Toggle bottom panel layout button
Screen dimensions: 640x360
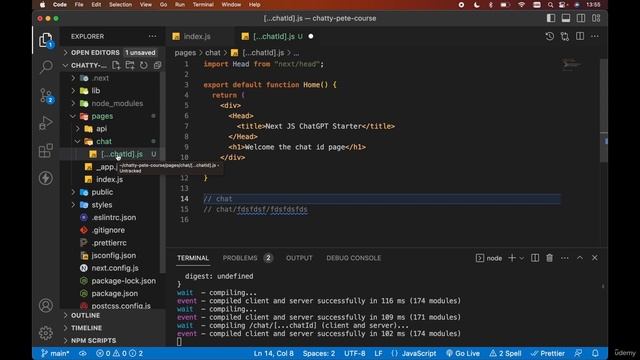click(x=566, y=18)
